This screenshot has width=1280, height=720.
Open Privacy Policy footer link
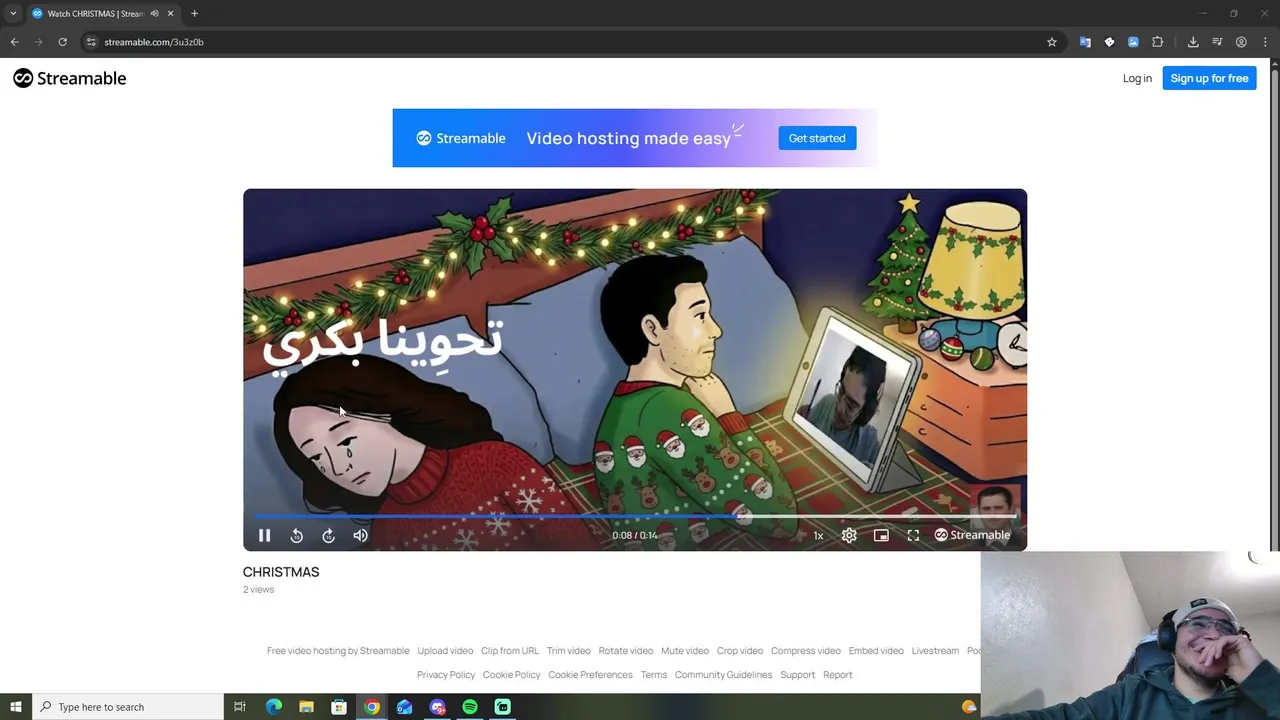(446, 675)
